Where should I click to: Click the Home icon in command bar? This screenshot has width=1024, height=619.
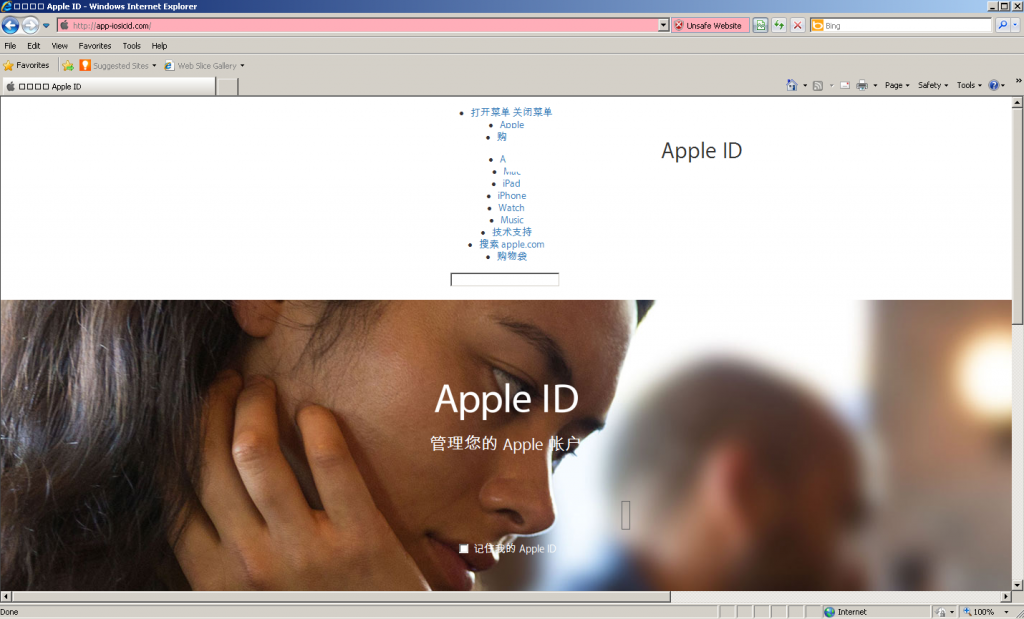(792, 85)
